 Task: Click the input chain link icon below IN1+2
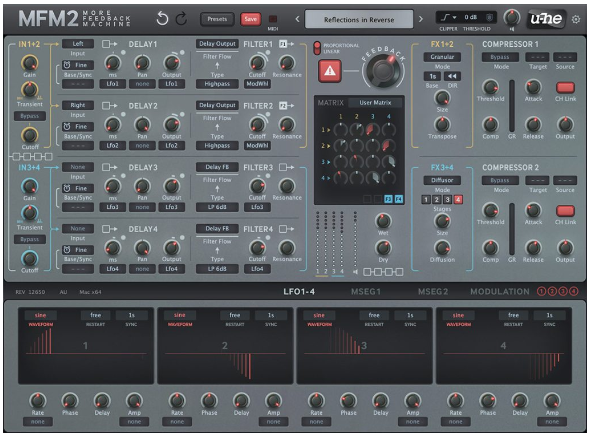[x=32, y=156]
